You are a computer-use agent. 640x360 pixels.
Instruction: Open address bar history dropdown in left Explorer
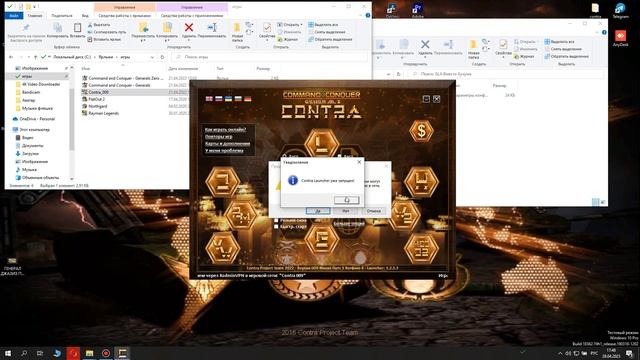pyautogui.click(x=152, y=57)
